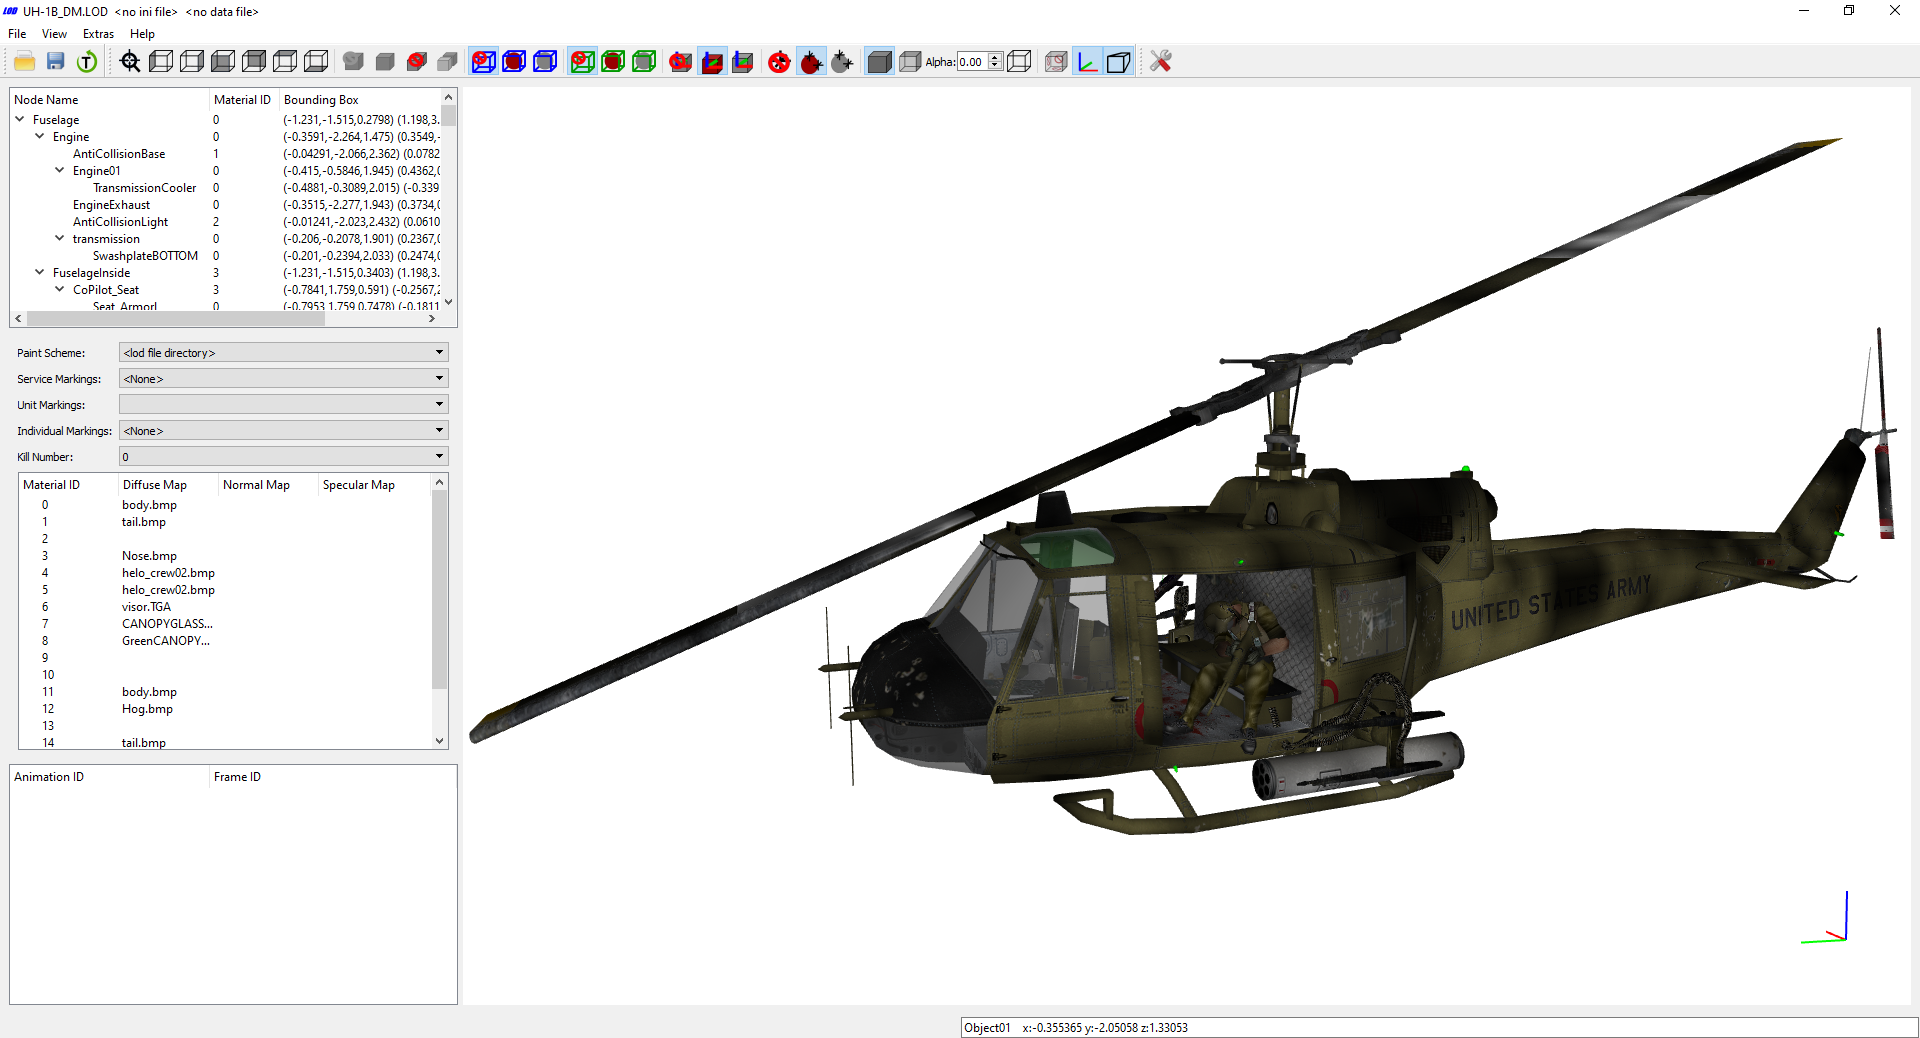This screenshot has height=1038, width=1920.
Task: Collapse the transmission tree node
Action: pos(60,238)
